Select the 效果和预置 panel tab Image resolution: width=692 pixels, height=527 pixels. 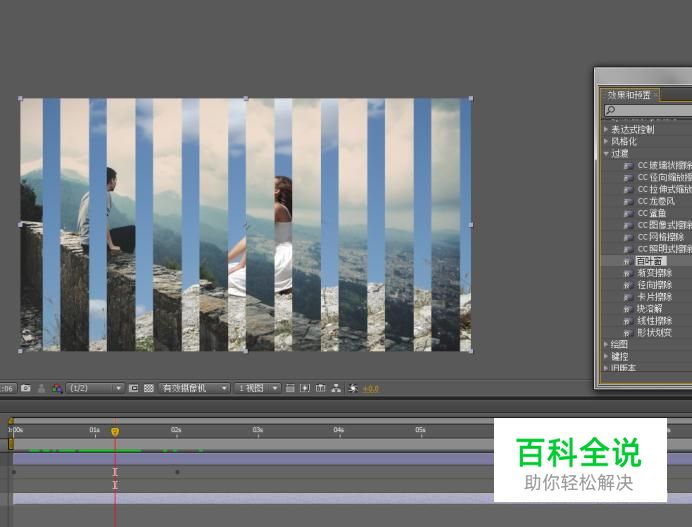(x=628, y=95)
